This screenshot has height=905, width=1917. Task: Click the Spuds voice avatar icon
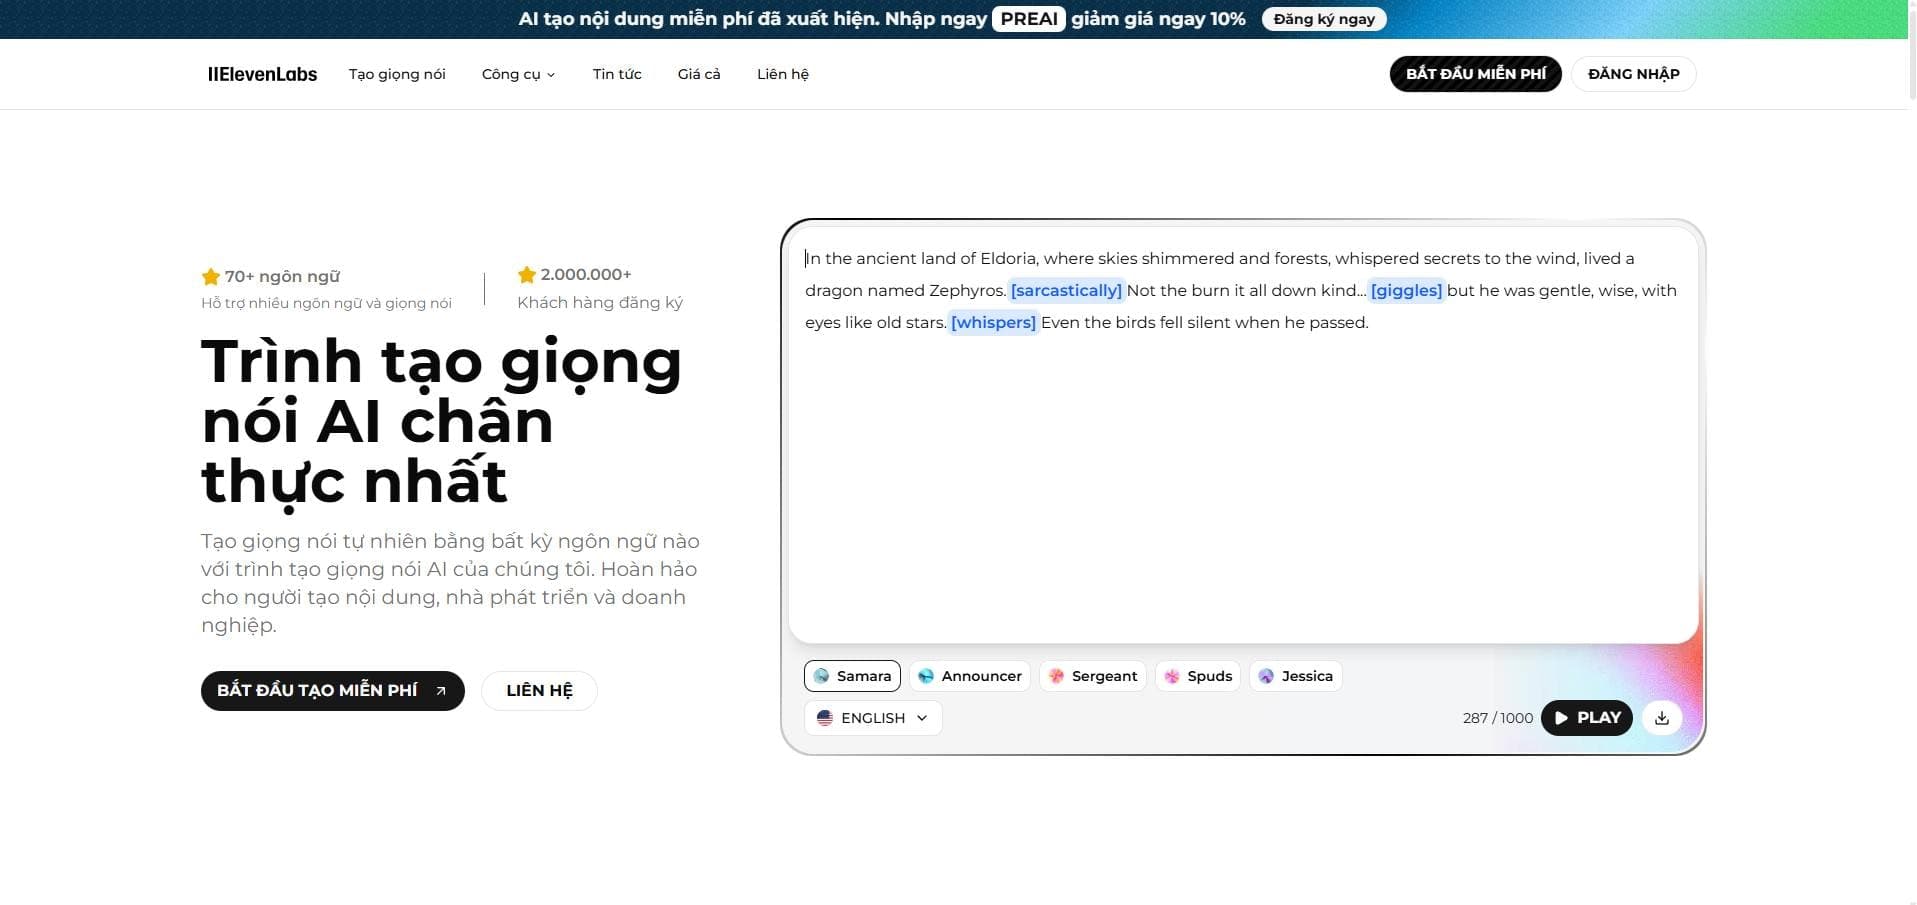(1169, 676)
